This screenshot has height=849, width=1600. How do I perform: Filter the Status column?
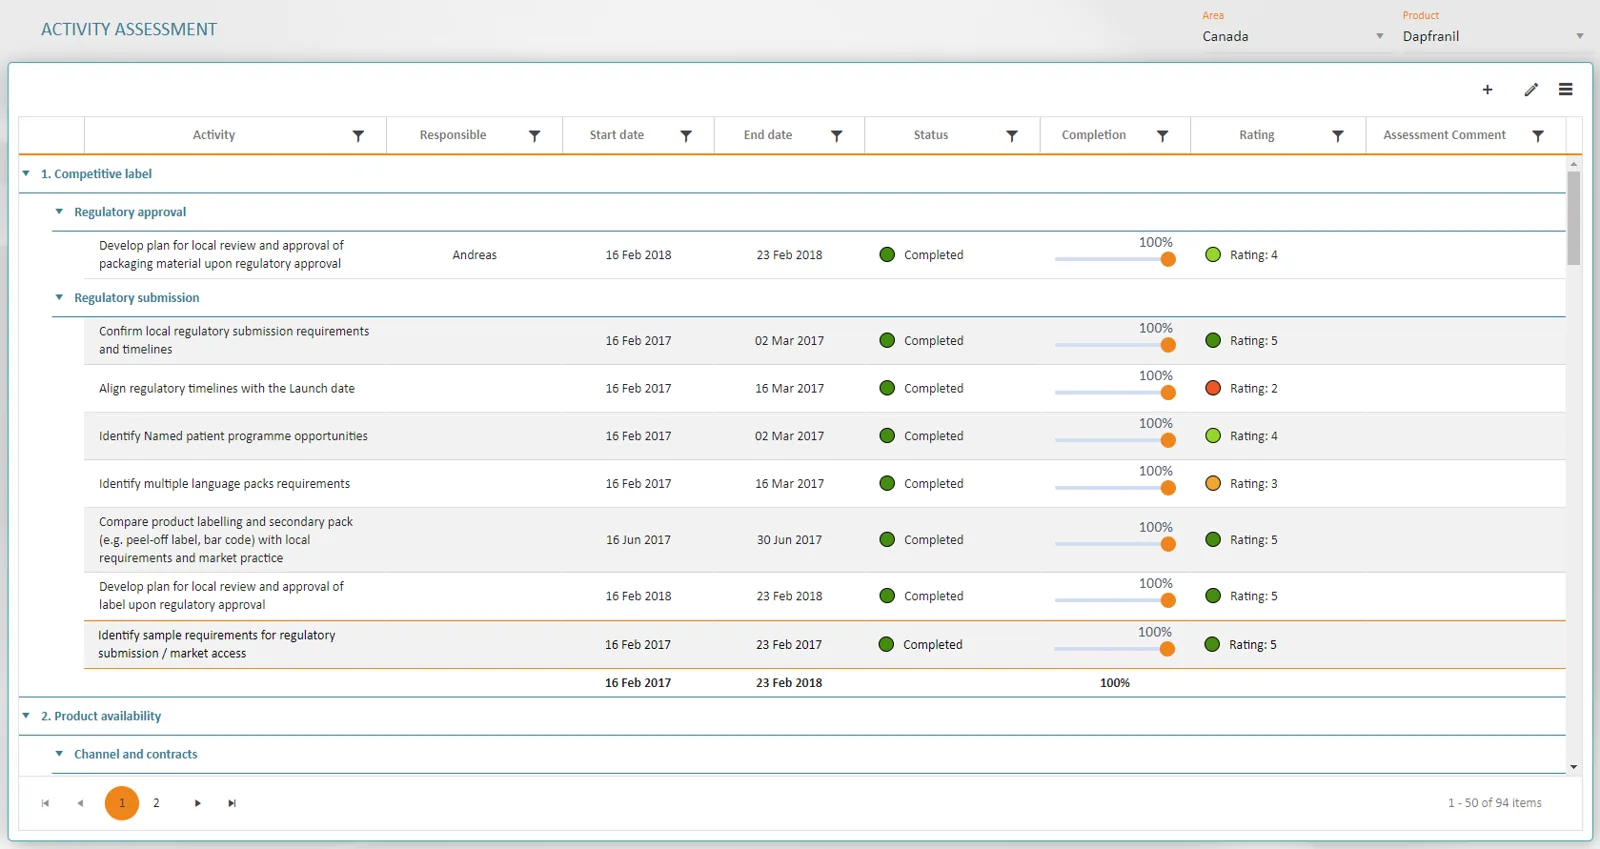point(1012,136)
